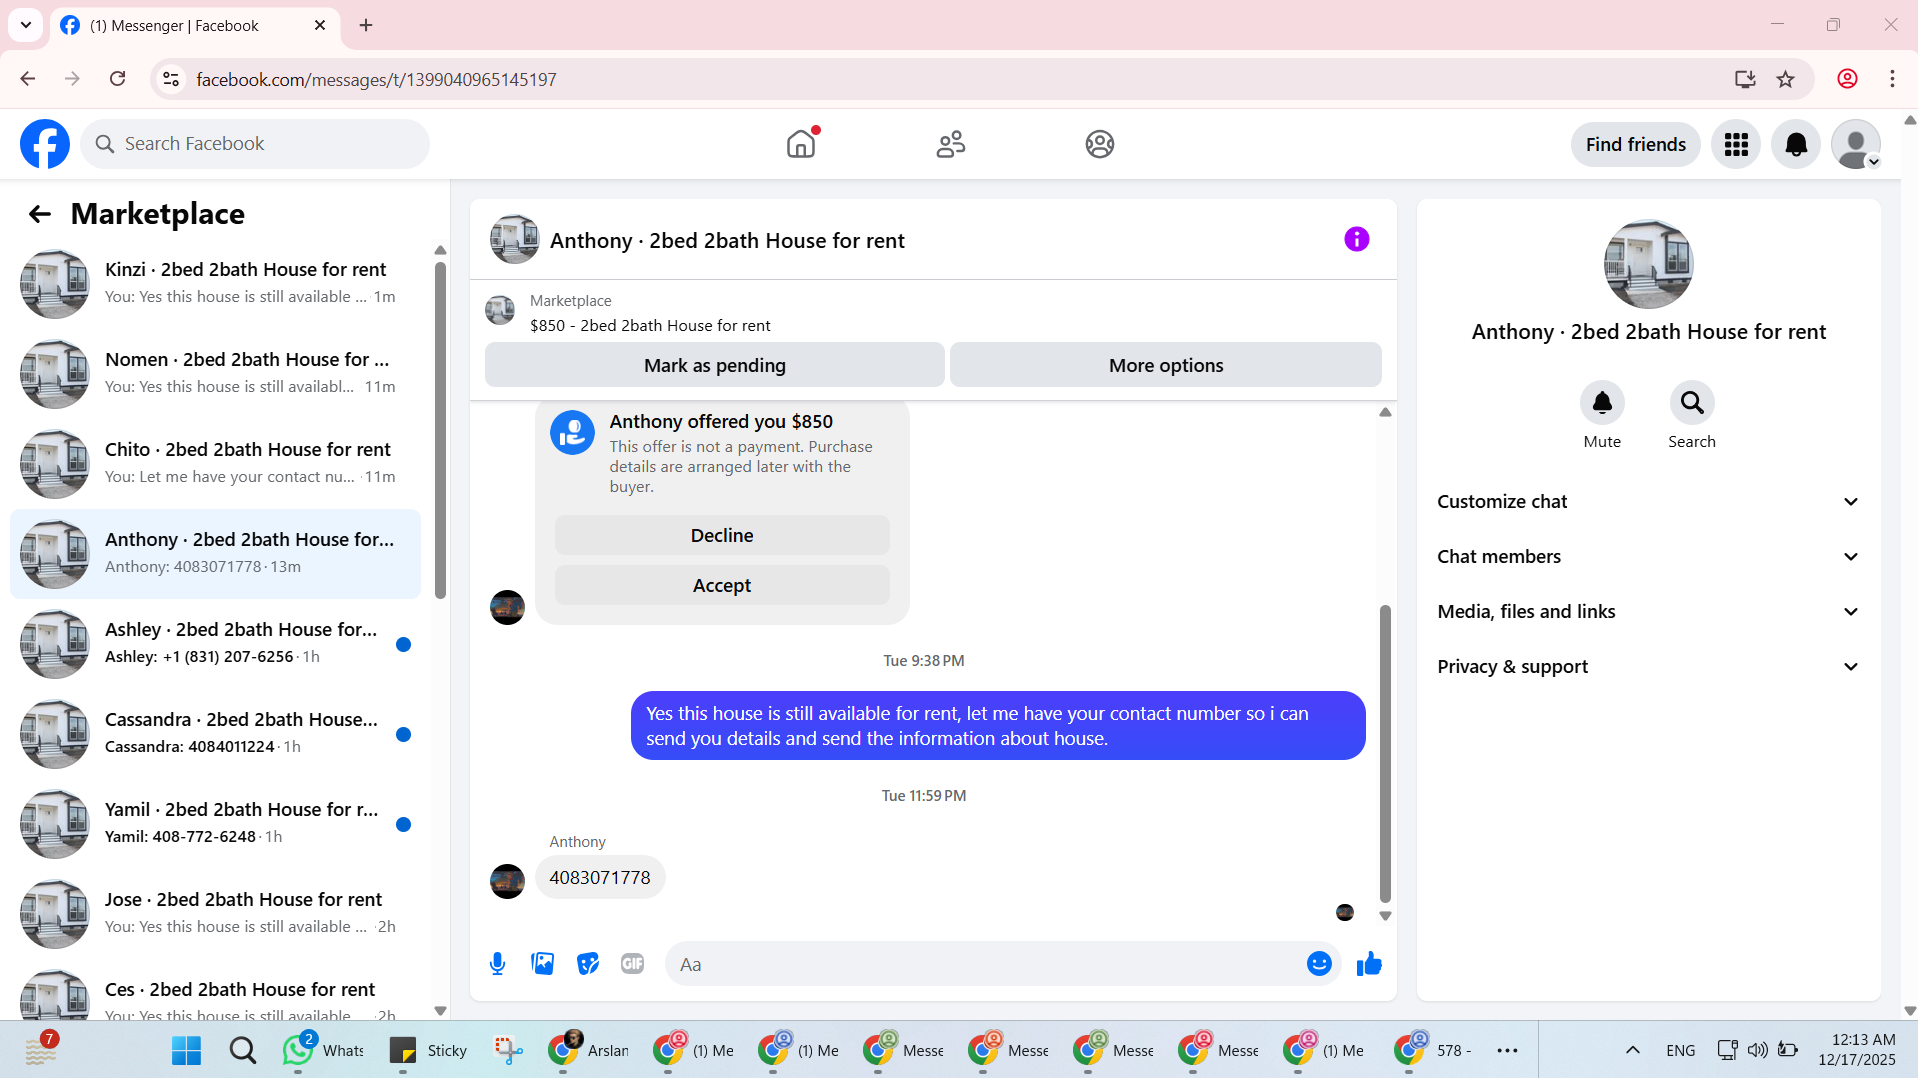1918x1078 pixels.
Task: Open taskbar overflow three dots
Action: coord(1507,1050)
